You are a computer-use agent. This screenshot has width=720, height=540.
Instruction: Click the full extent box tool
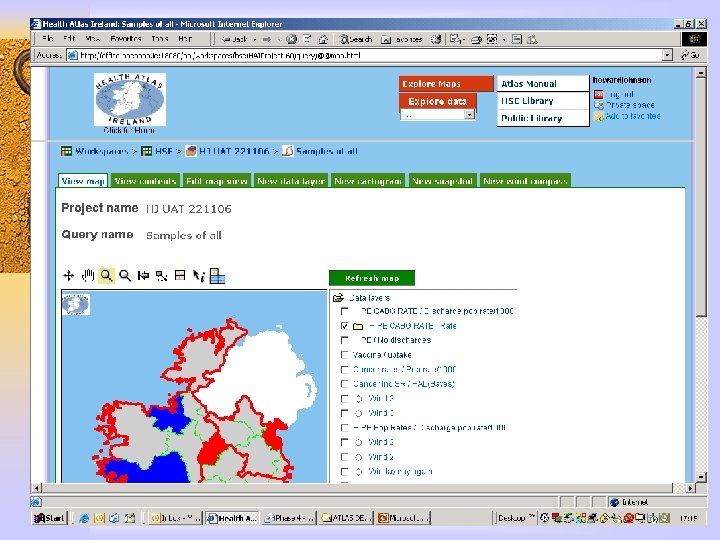point(180,276)
